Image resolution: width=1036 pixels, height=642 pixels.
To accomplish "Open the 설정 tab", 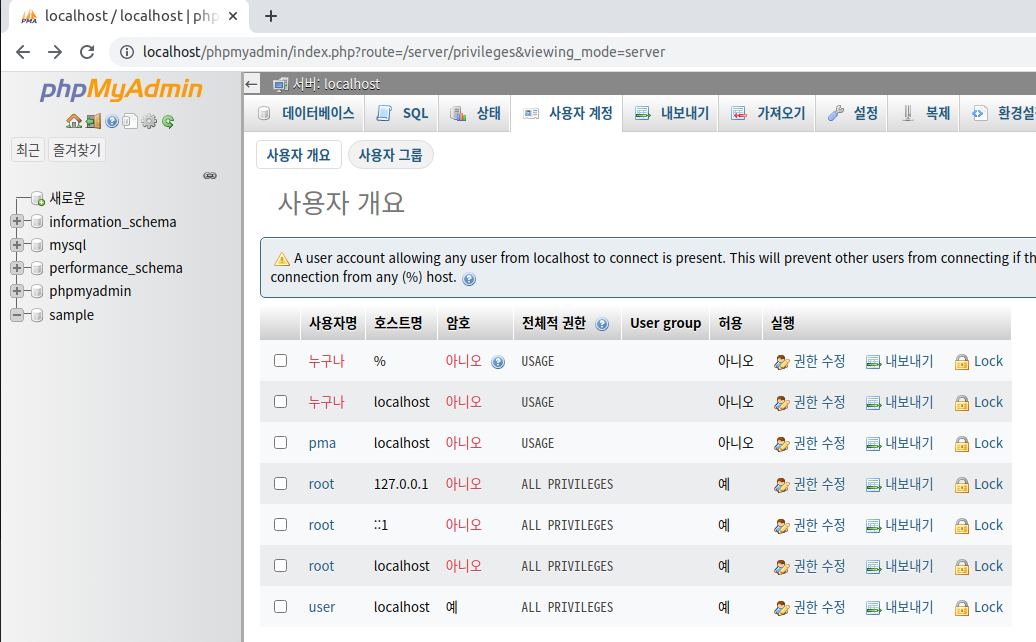I will click(852, 114).
